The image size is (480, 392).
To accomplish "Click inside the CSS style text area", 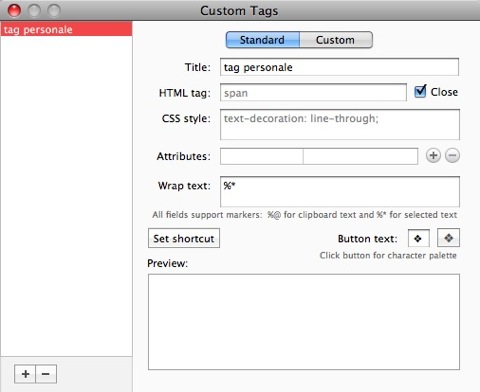I will (340, 124).
